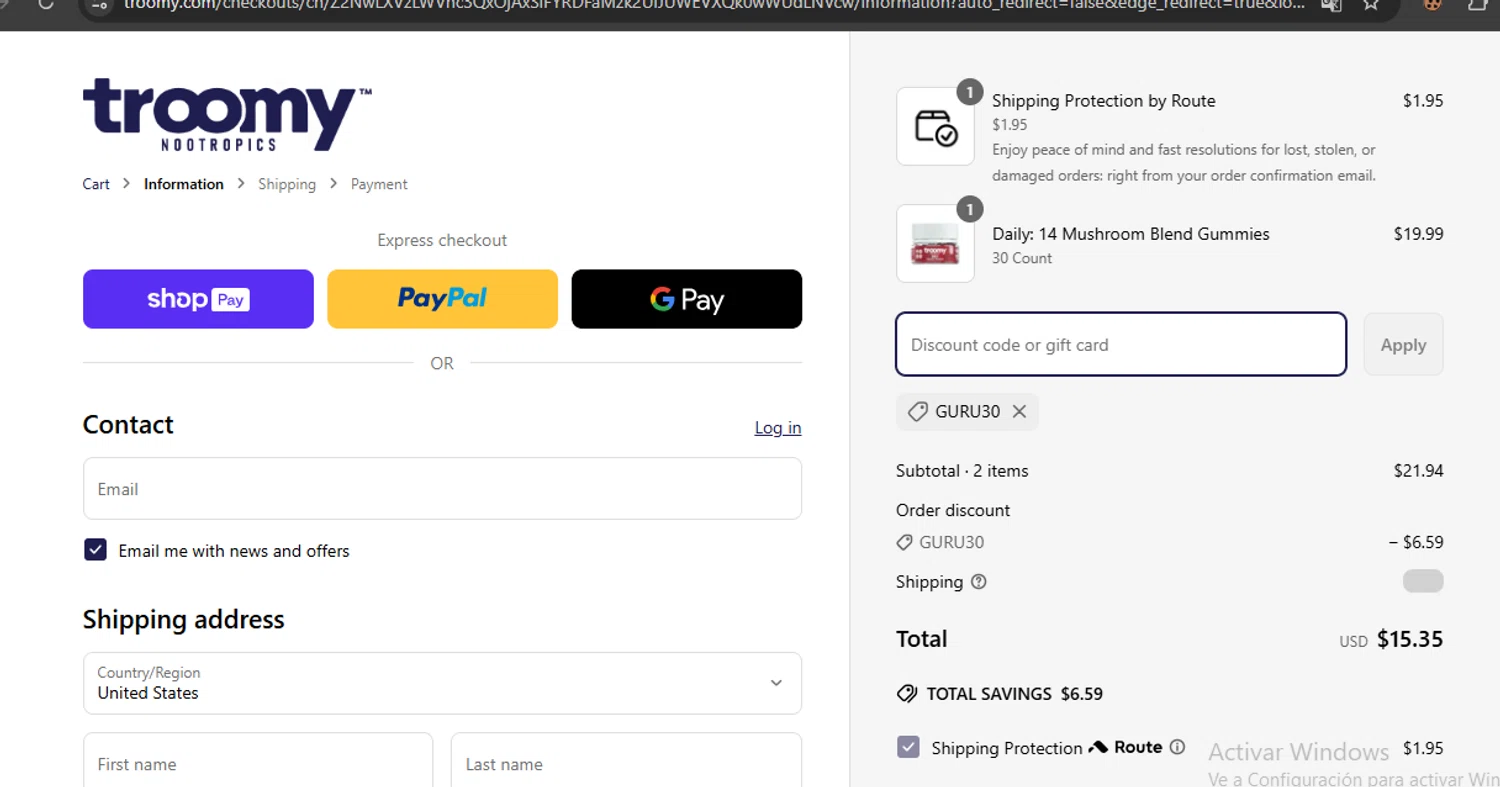Bookmark this page with the star icon
The width and height of the screenshot is (1500, 787).
click(1372, 5)
